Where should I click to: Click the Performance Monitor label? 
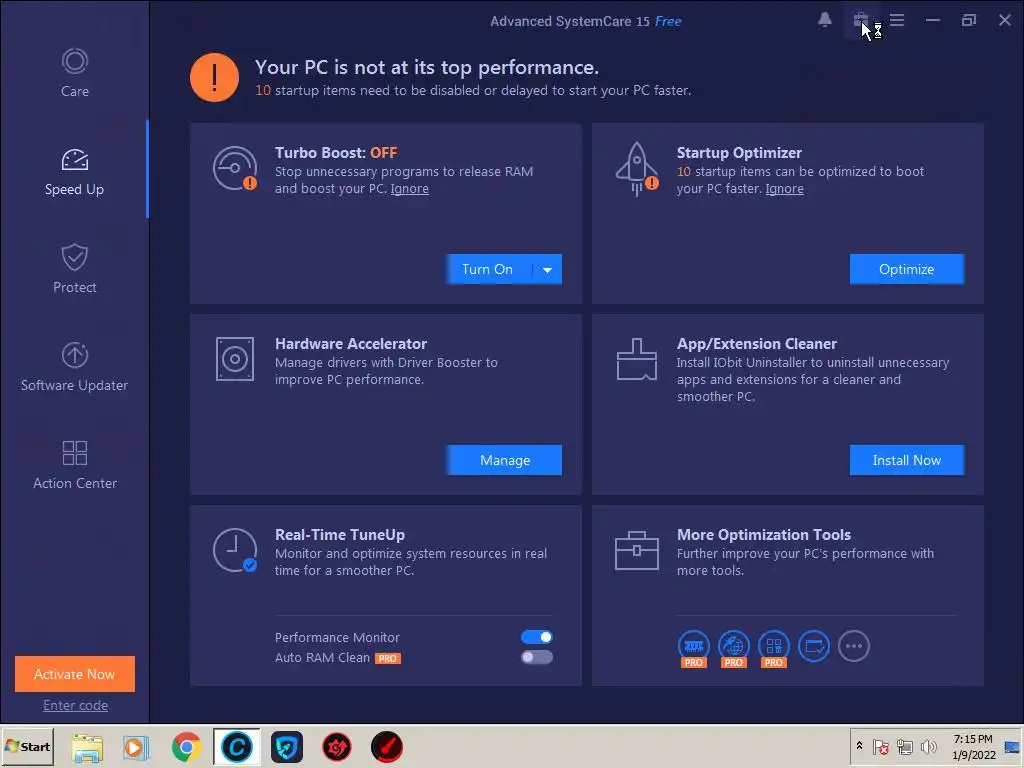(x=337, y=637)
